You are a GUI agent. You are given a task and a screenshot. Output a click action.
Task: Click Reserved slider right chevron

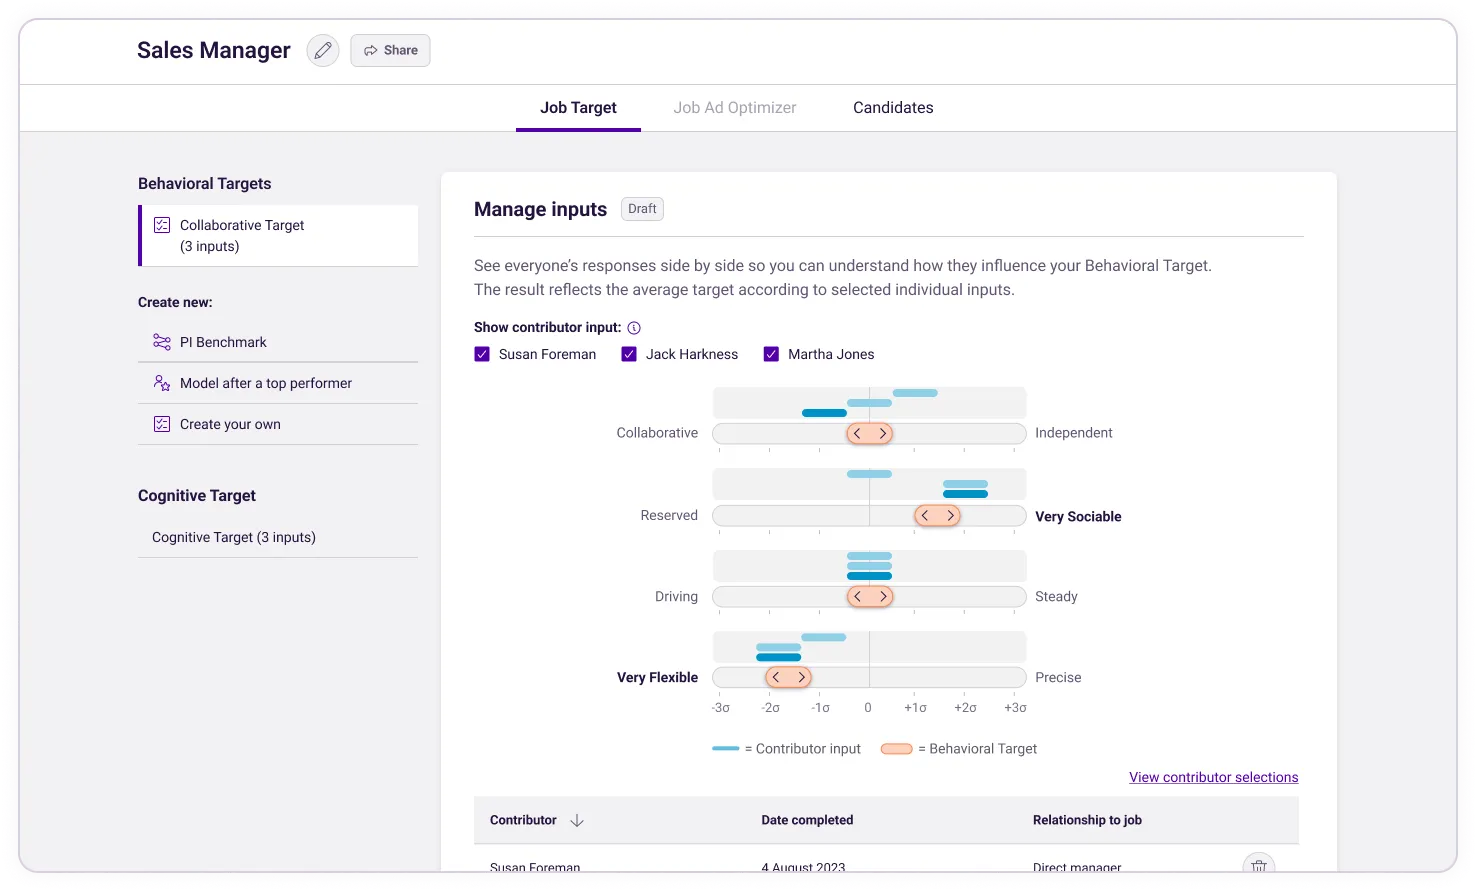point(950,516)
